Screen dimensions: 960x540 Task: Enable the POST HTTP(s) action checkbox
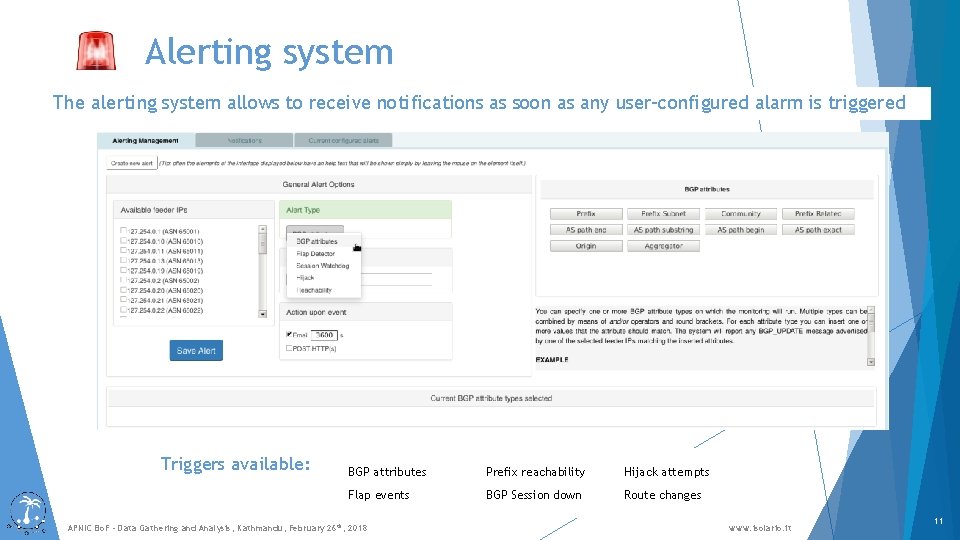pyautogui.click(x=289, y=348)
